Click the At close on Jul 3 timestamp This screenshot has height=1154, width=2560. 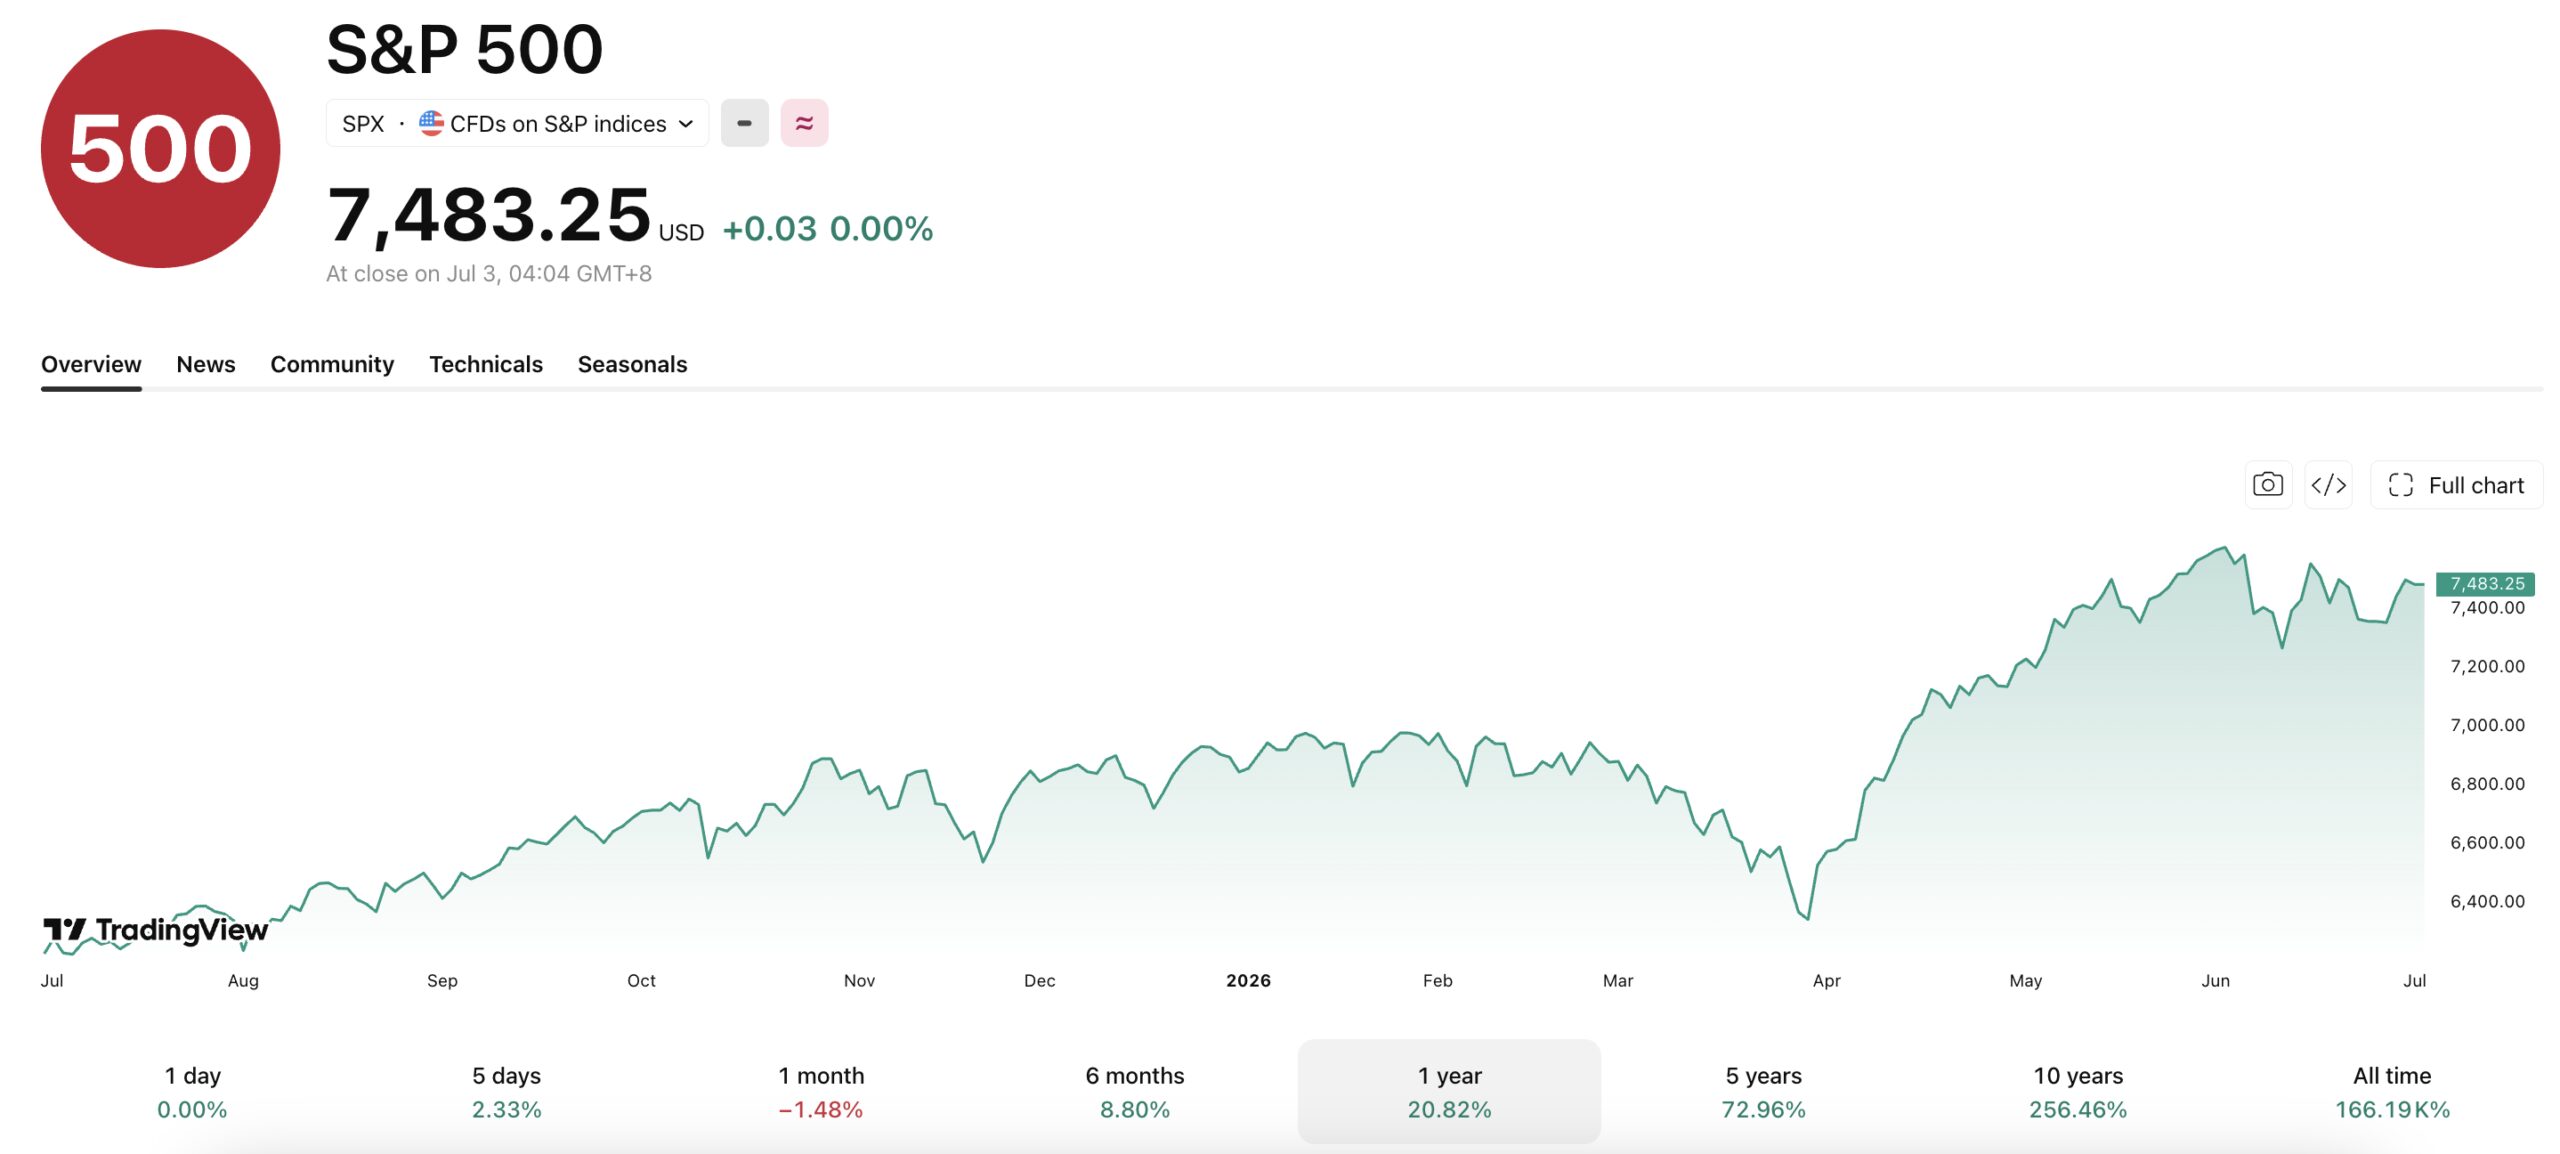489,273
